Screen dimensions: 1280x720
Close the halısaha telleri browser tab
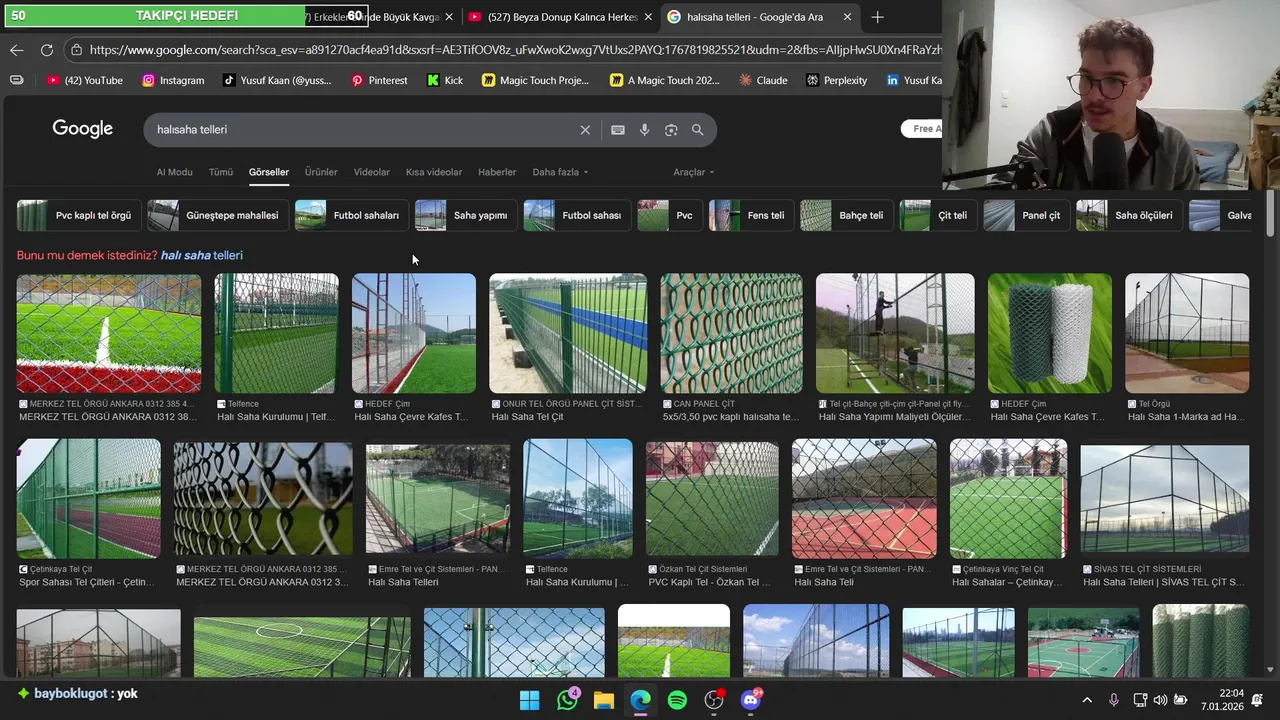point(847,17)
